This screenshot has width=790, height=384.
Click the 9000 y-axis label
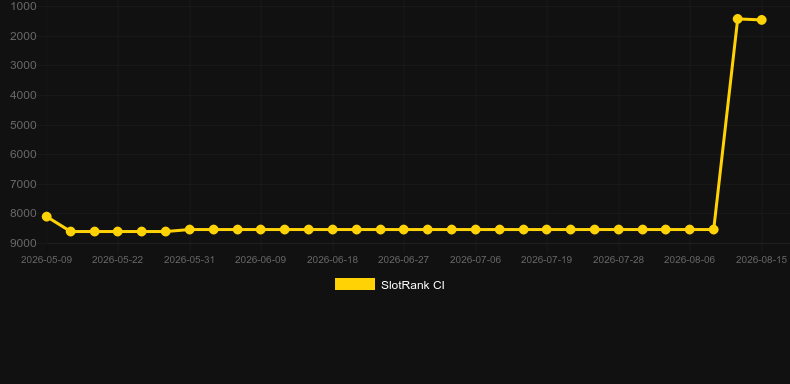click(x=23, y=243)
